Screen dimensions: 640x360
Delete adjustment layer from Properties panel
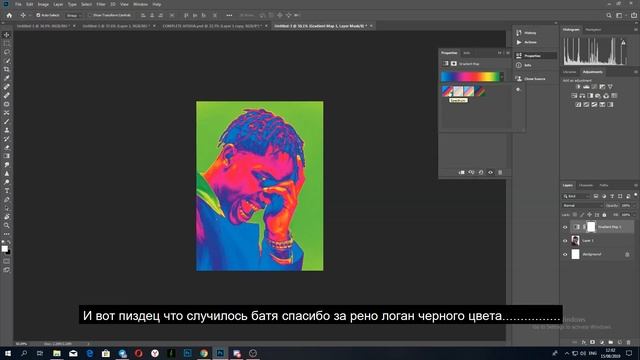(500, 172)
